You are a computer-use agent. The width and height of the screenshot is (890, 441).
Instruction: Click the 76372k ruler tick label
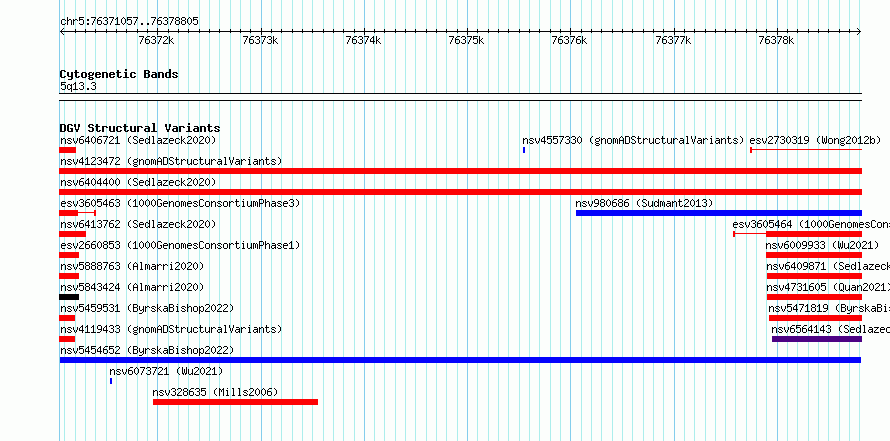(x=157, y=40)
